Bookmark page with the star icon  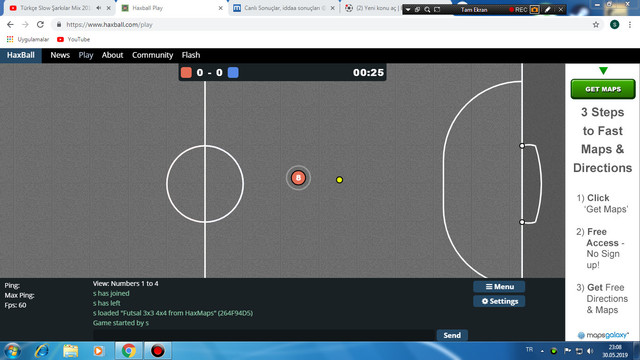[596, 24]
